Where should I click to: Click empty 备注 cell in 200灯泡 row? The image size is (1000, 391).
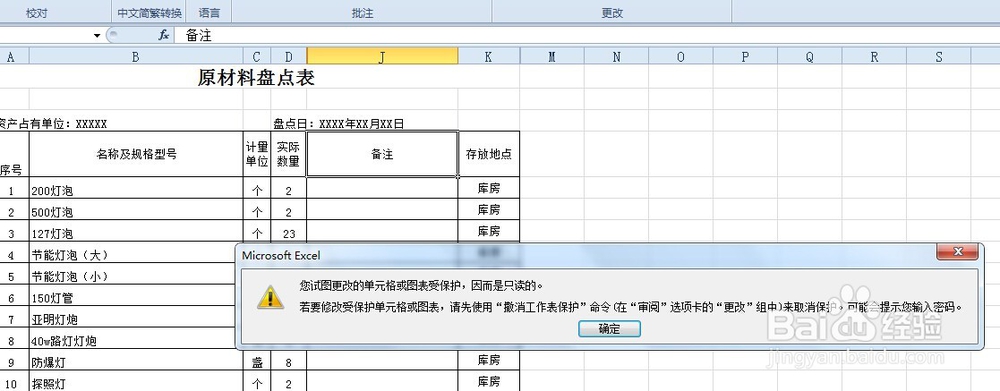point(382,188)
